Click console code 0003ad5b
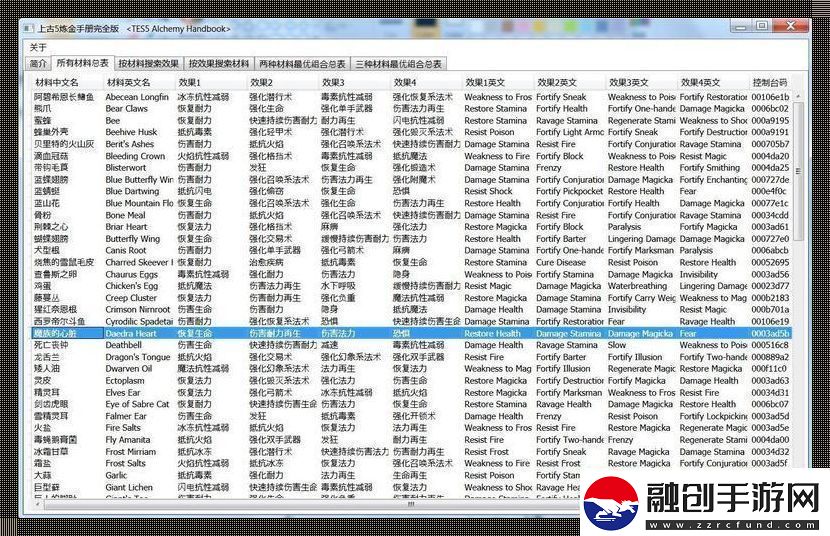 pyautogui.click(x=771, y=333)
